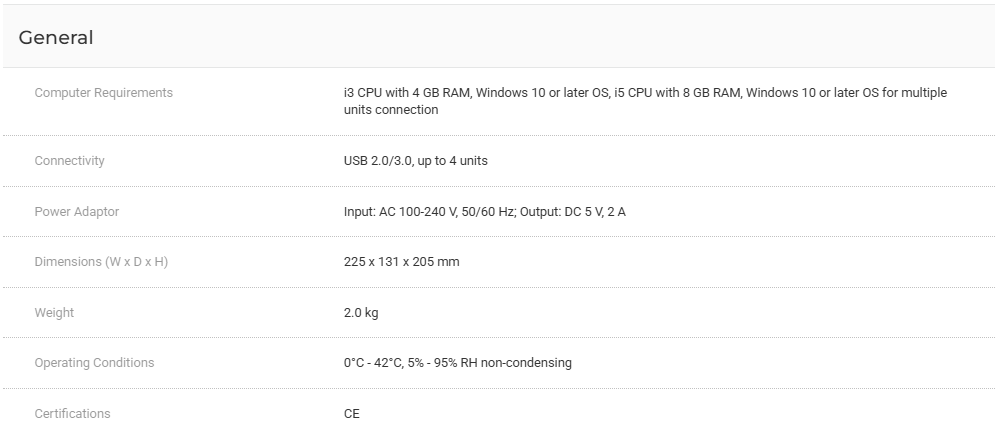Click the 'units connection' text line

[390, 110]
